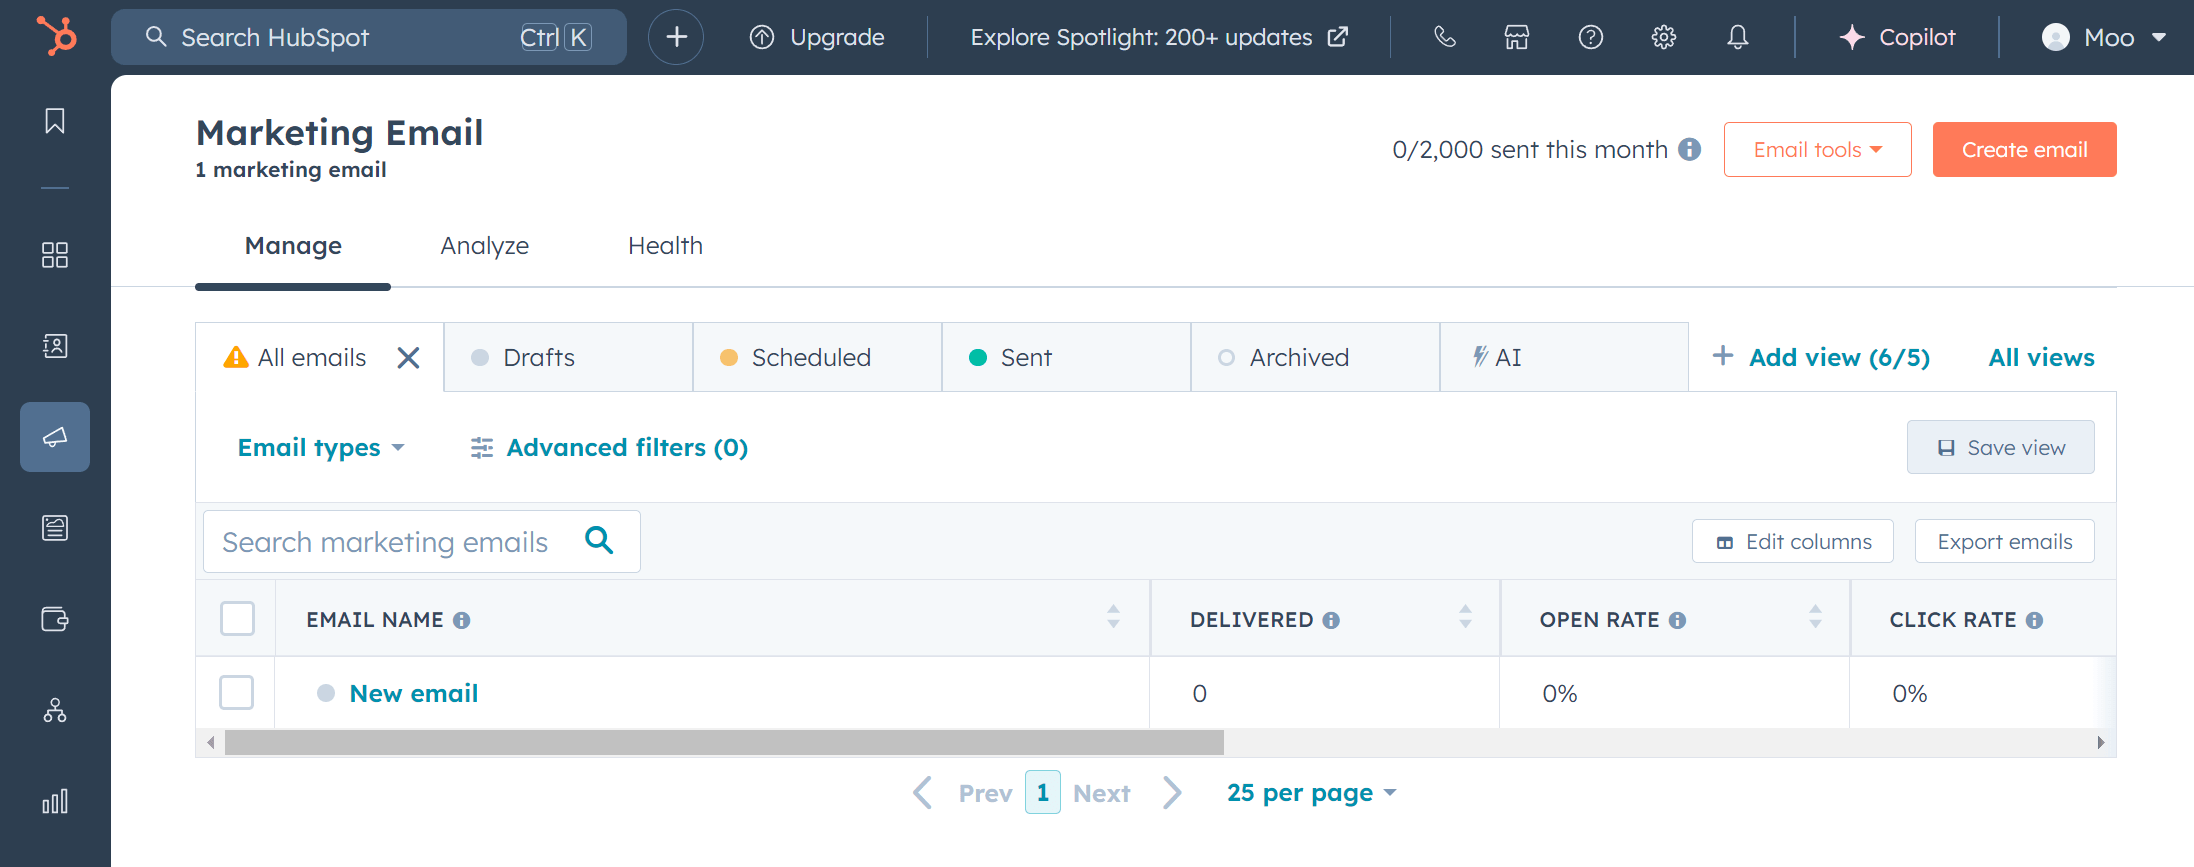Open the Moo account menu

[x=2103, y=37]
